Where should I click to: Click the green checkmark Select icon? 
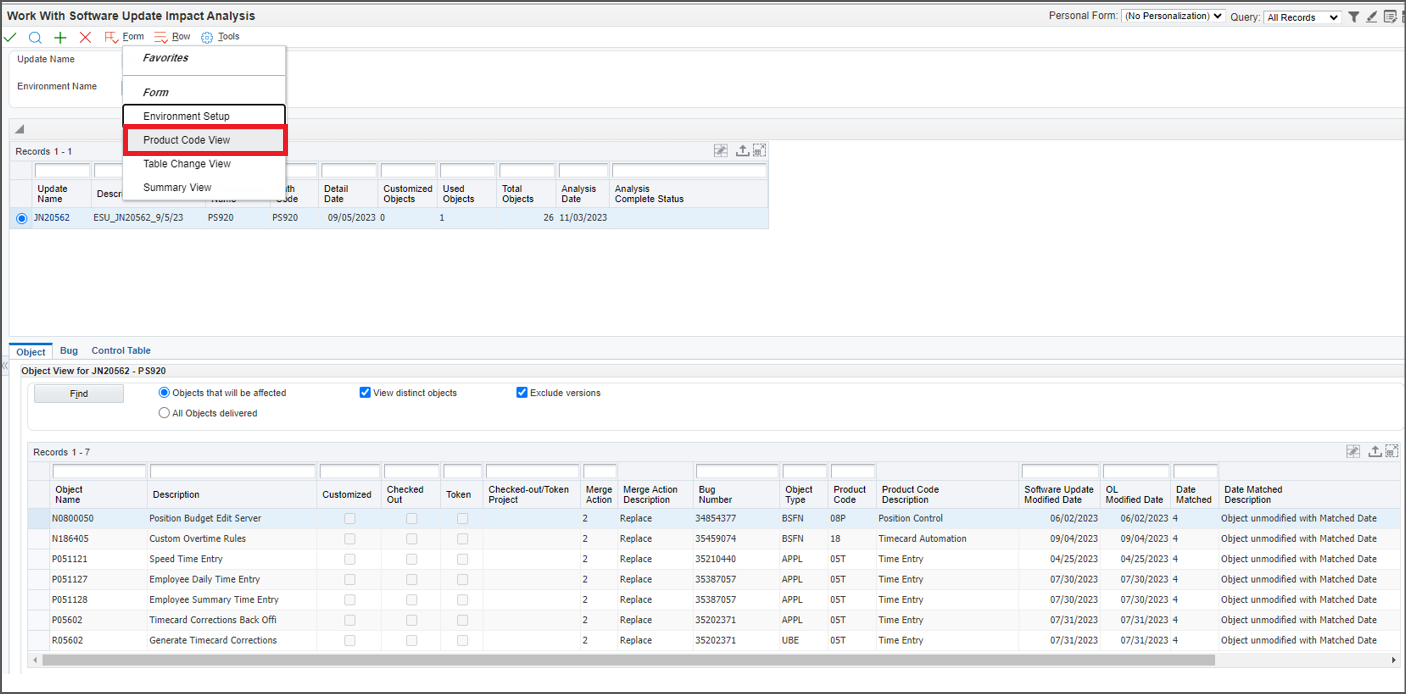click(x=10, y=37)
